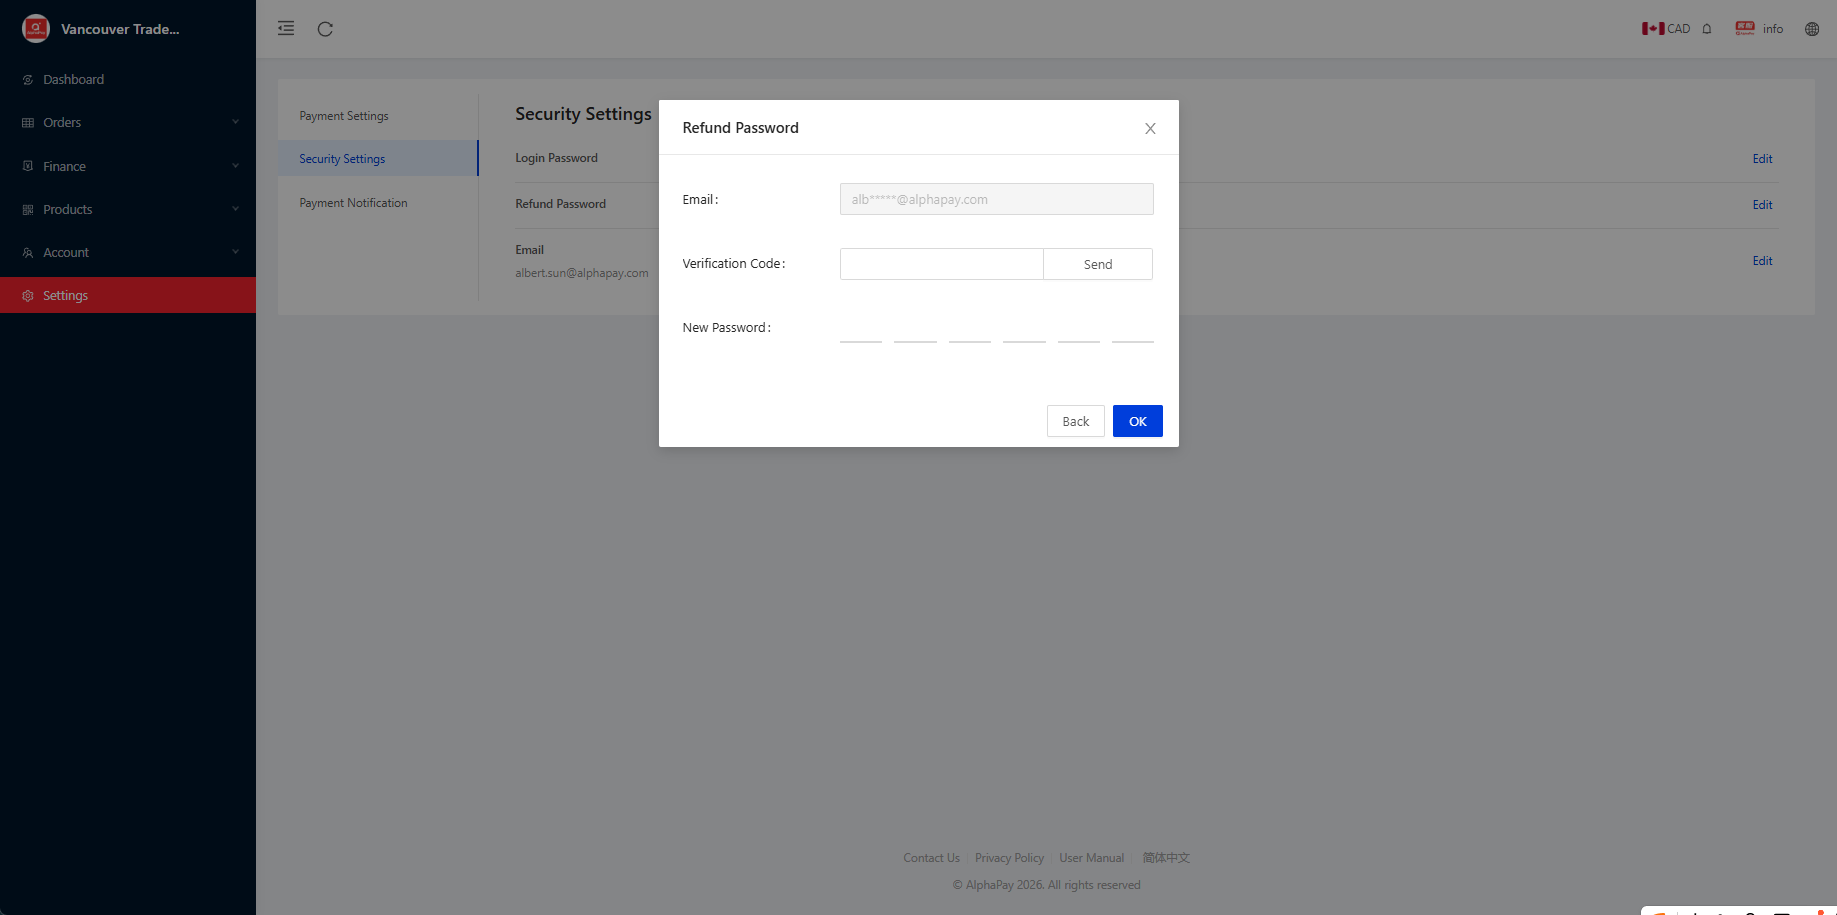This screenshot has width=1837, height=915.
Task: Close the Refund Password dialog
Action: pyautogui.click(x=1150, y=128)
